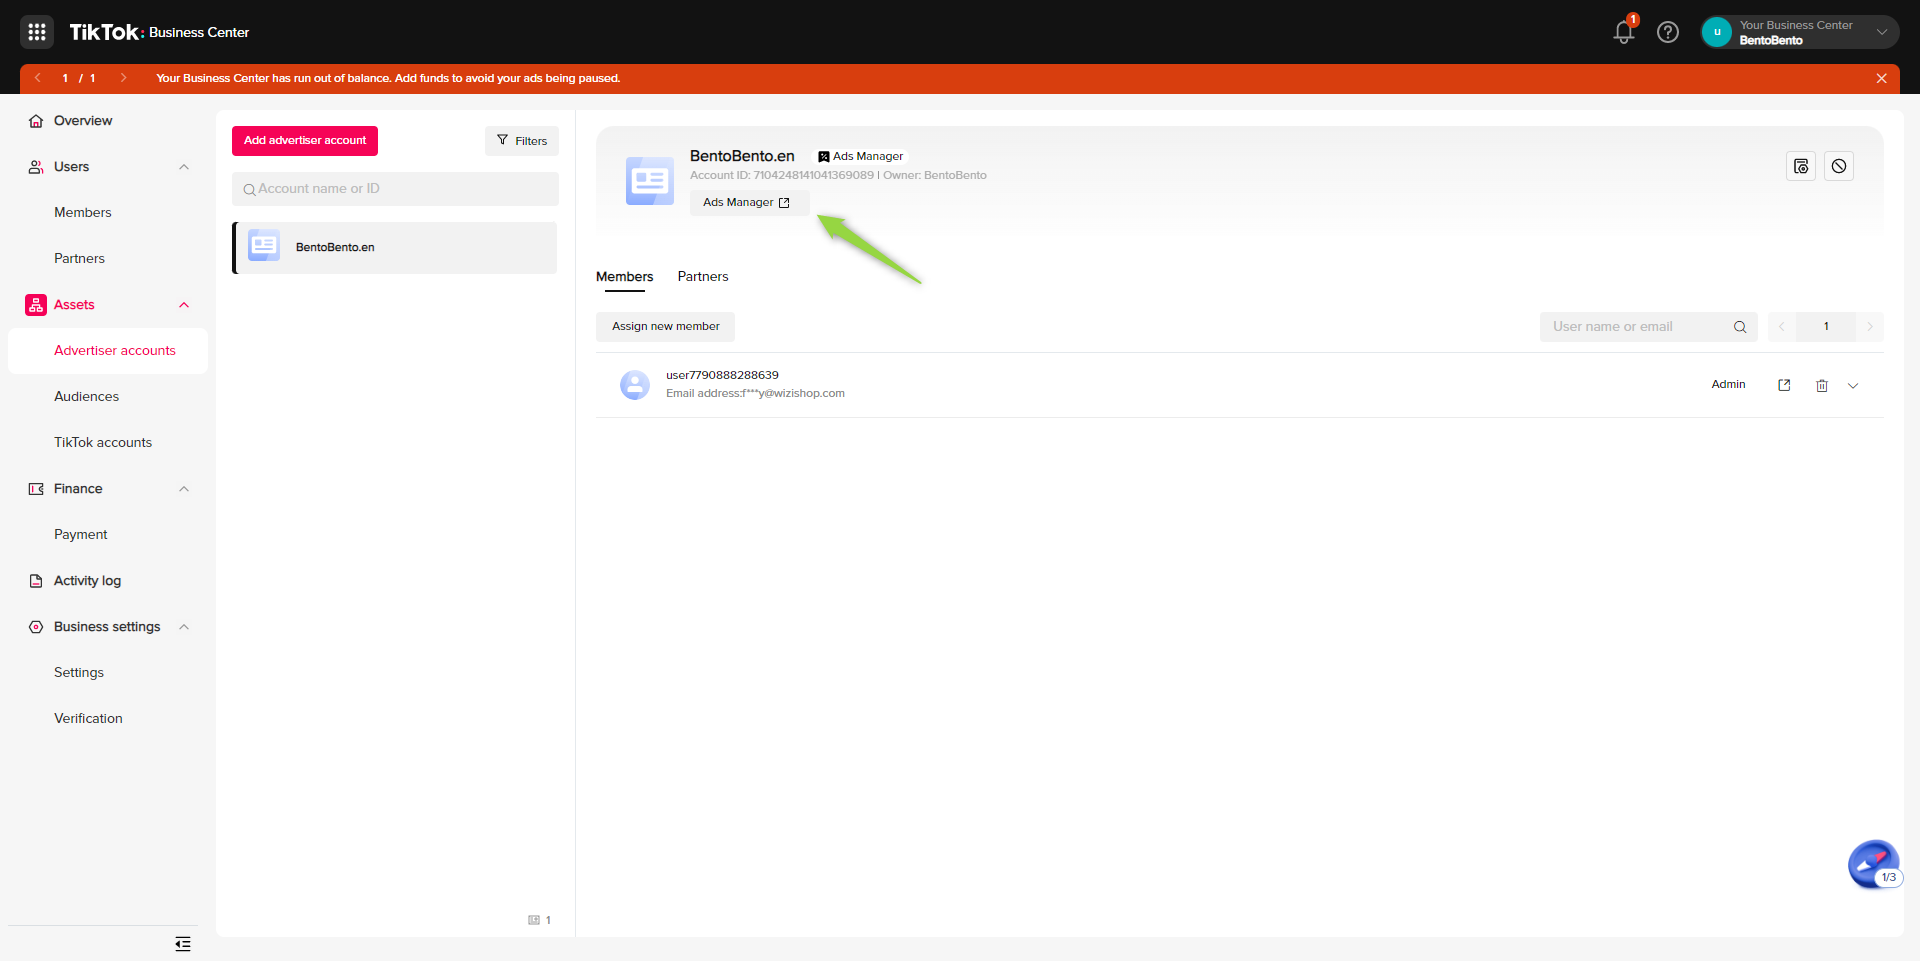Click the avatar of user7790888288639
This screenshot has height=961, width=1920.
click(x=635, y=385)
